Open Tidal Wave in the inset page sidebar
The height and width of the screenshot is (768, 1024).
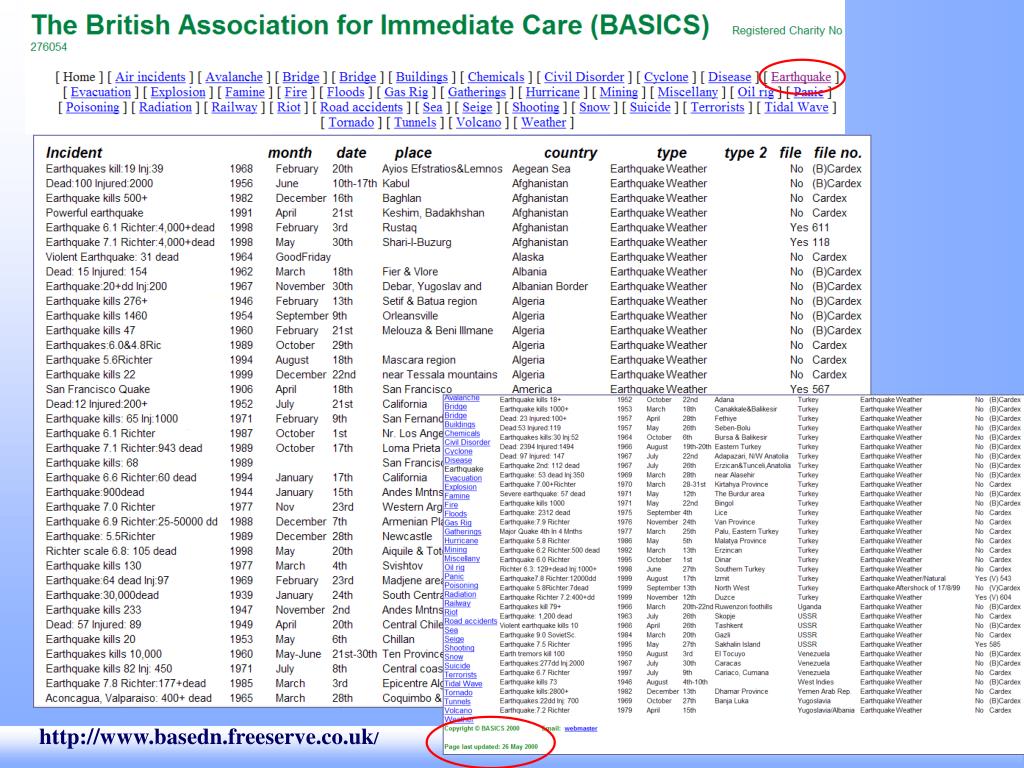click(x=463, y=684)
